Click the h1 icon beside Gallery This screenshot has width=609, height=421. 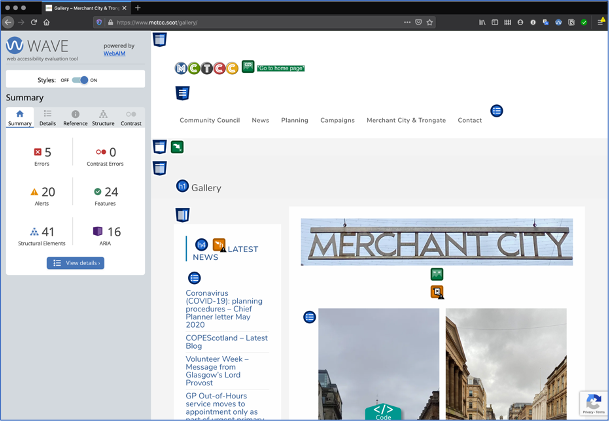pyautogui.click(x=182, y=186)
